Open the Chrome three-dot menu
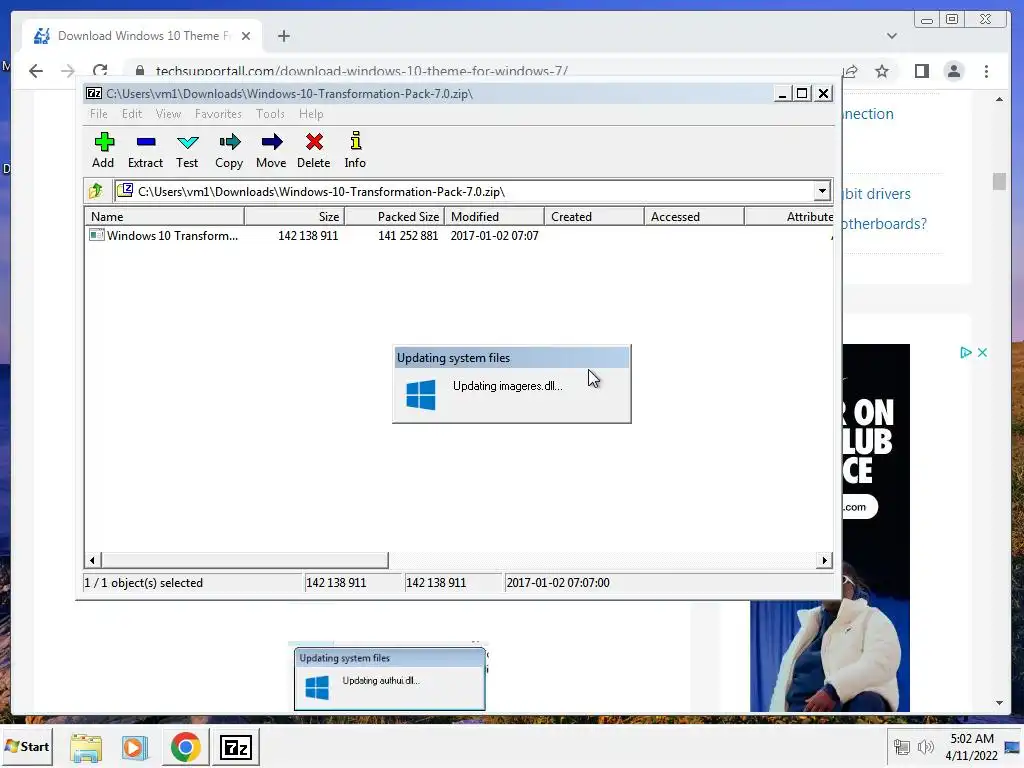 point(986,71)
